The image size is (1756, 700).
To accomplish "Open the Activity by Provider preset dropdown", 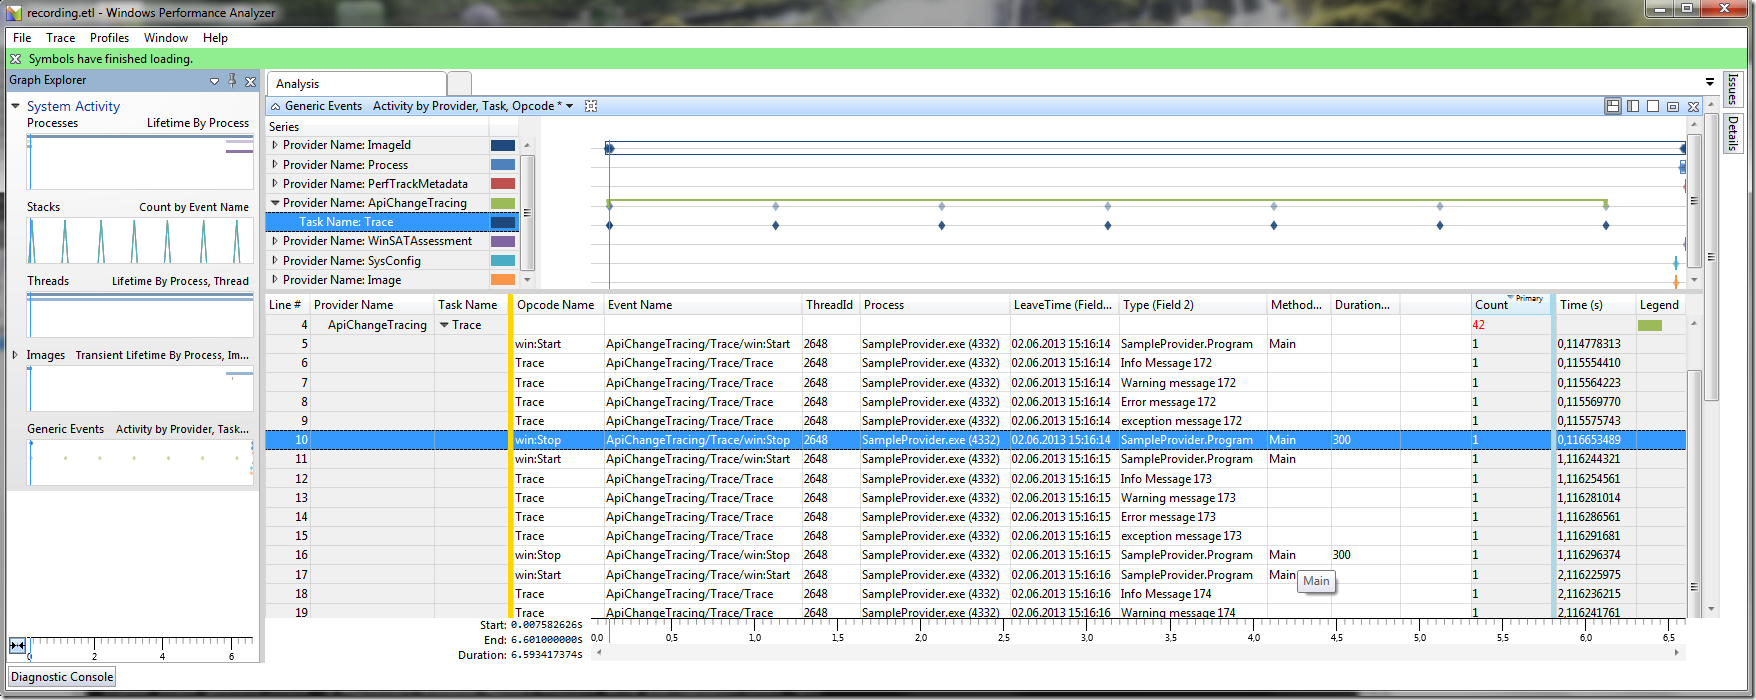I will point(570,106).
